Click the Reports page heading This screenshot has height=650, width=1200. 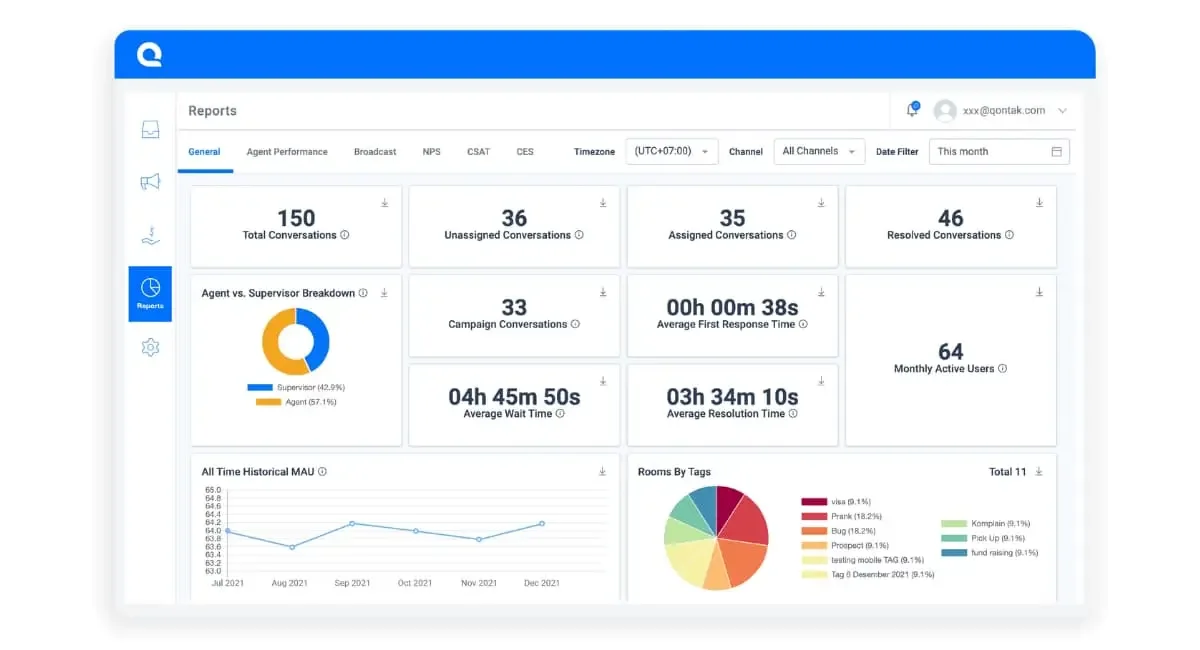[x=212, y=111]
